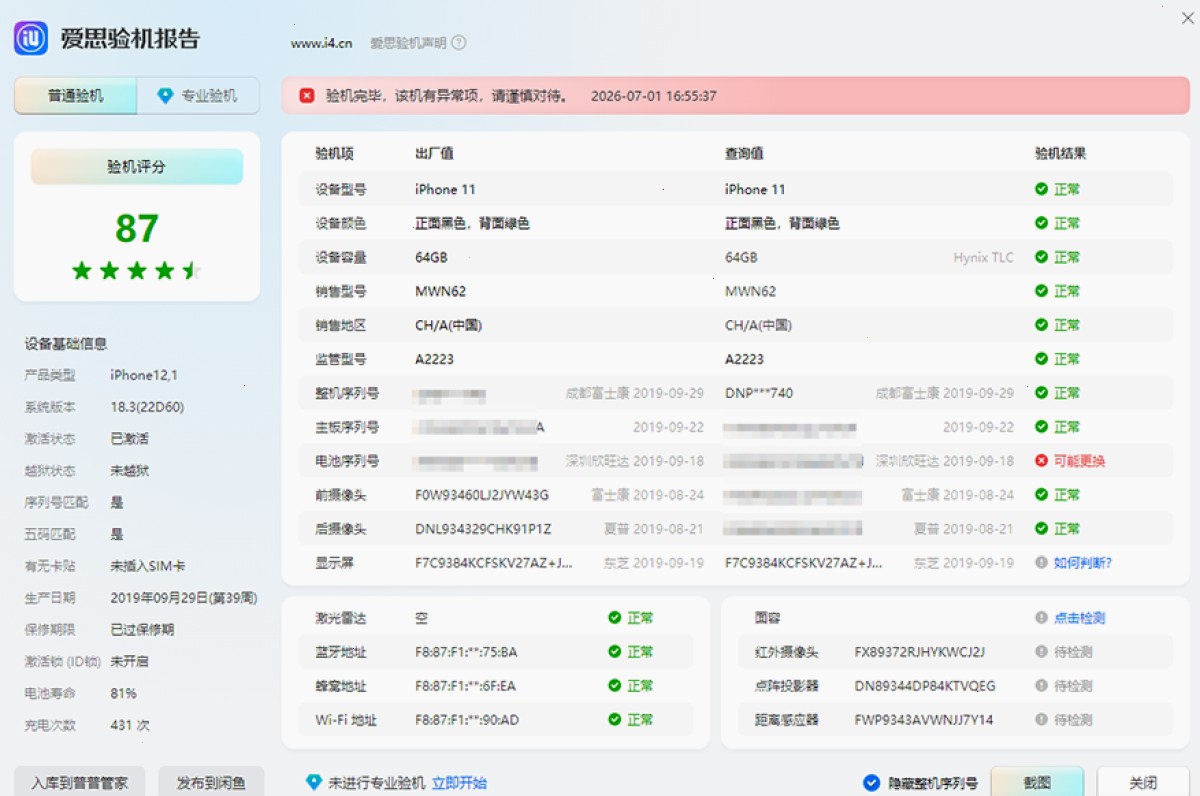Click the 出厂值 MWN62 cell
The width and height of the screenshot is (1200, 796).
440,291
